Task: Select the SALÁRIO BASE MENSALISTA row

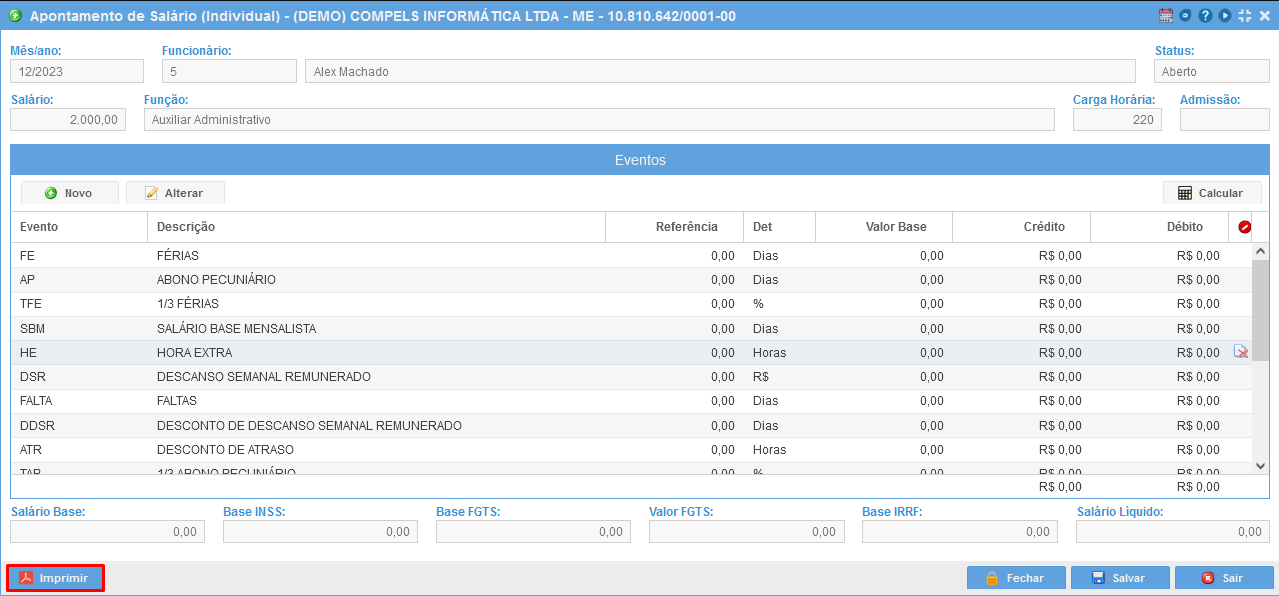Action: click(x=632, y=328)
